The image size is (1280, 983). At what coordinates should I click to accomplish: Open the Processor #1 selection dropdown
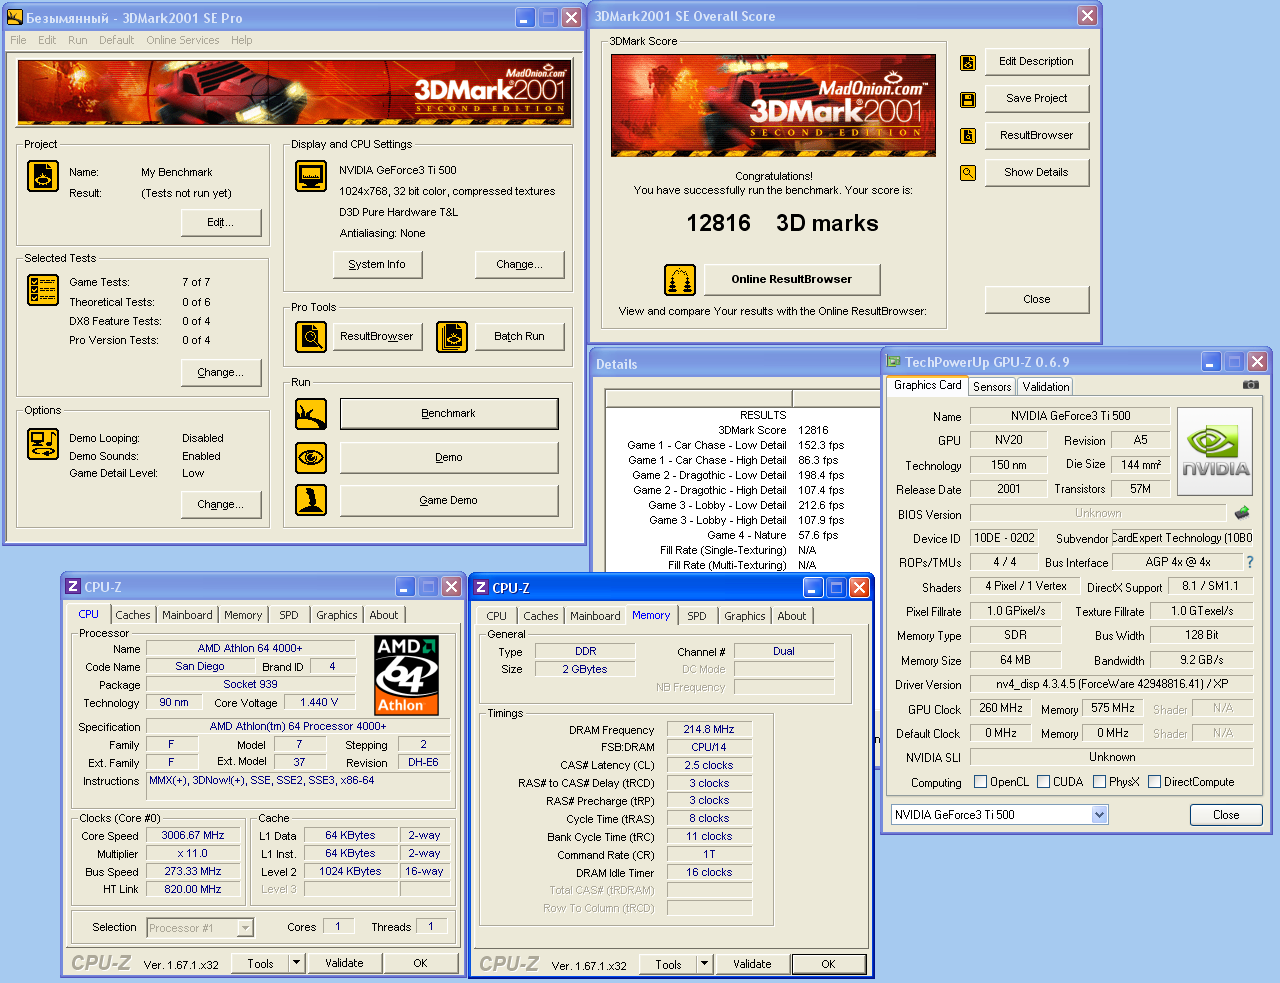click(245, 928)
